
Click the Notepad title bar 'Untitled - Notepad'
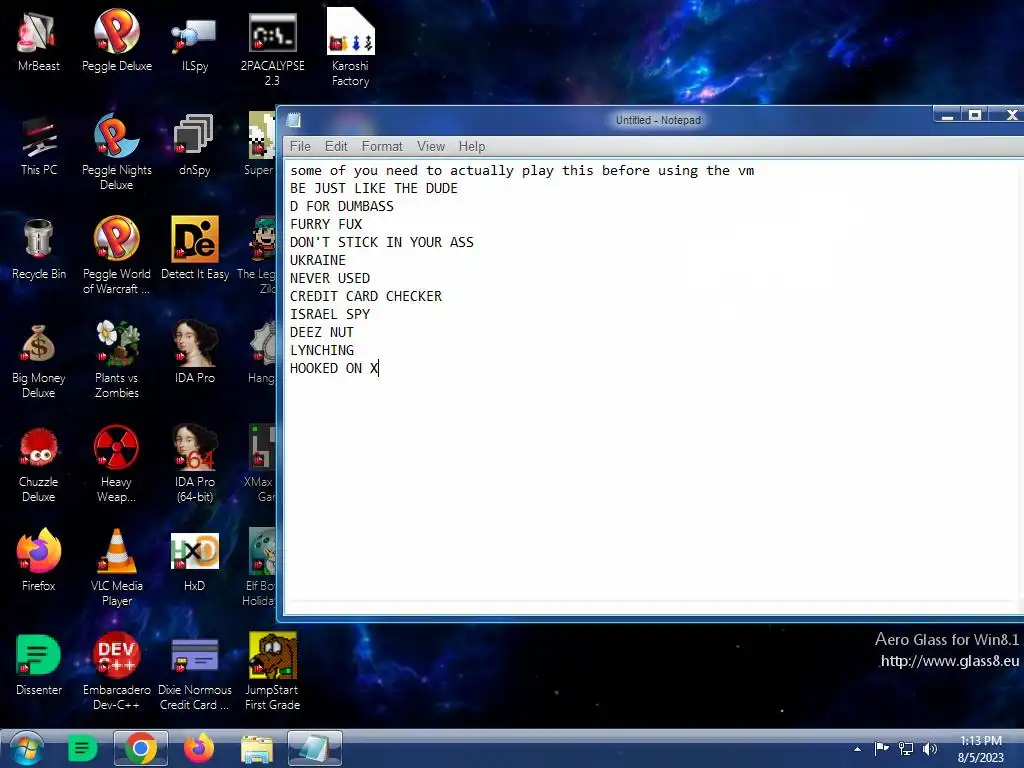(x=658, y=120)
